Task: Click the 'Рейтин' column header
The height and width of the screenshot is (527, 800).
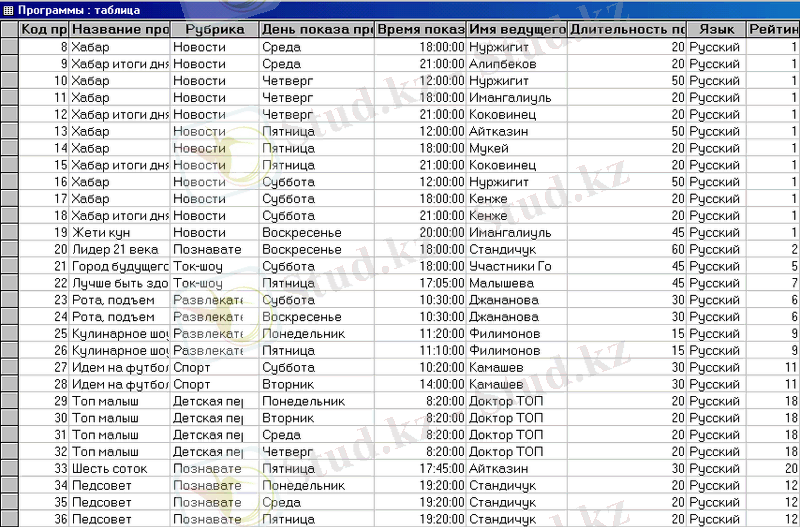Action: [773, 29]
